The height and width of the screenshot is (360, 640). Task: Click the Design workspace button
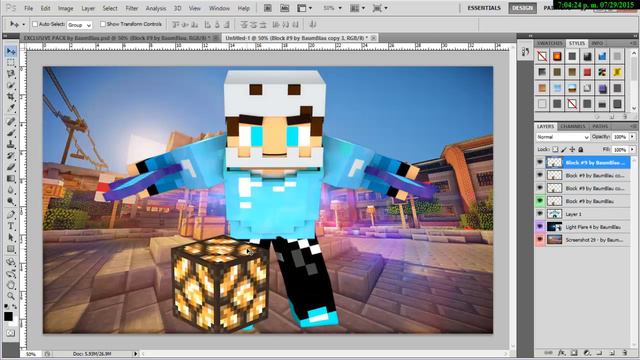[522, 8]
